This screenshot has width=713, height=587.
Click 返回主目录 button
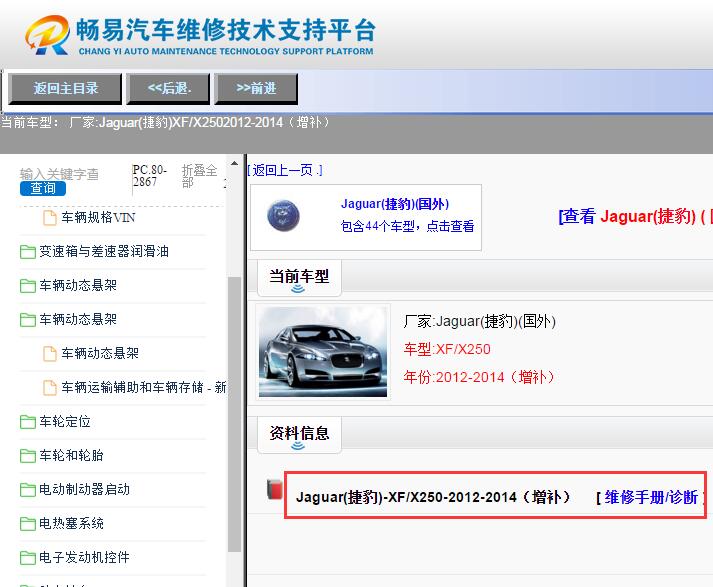pos(65,89)
